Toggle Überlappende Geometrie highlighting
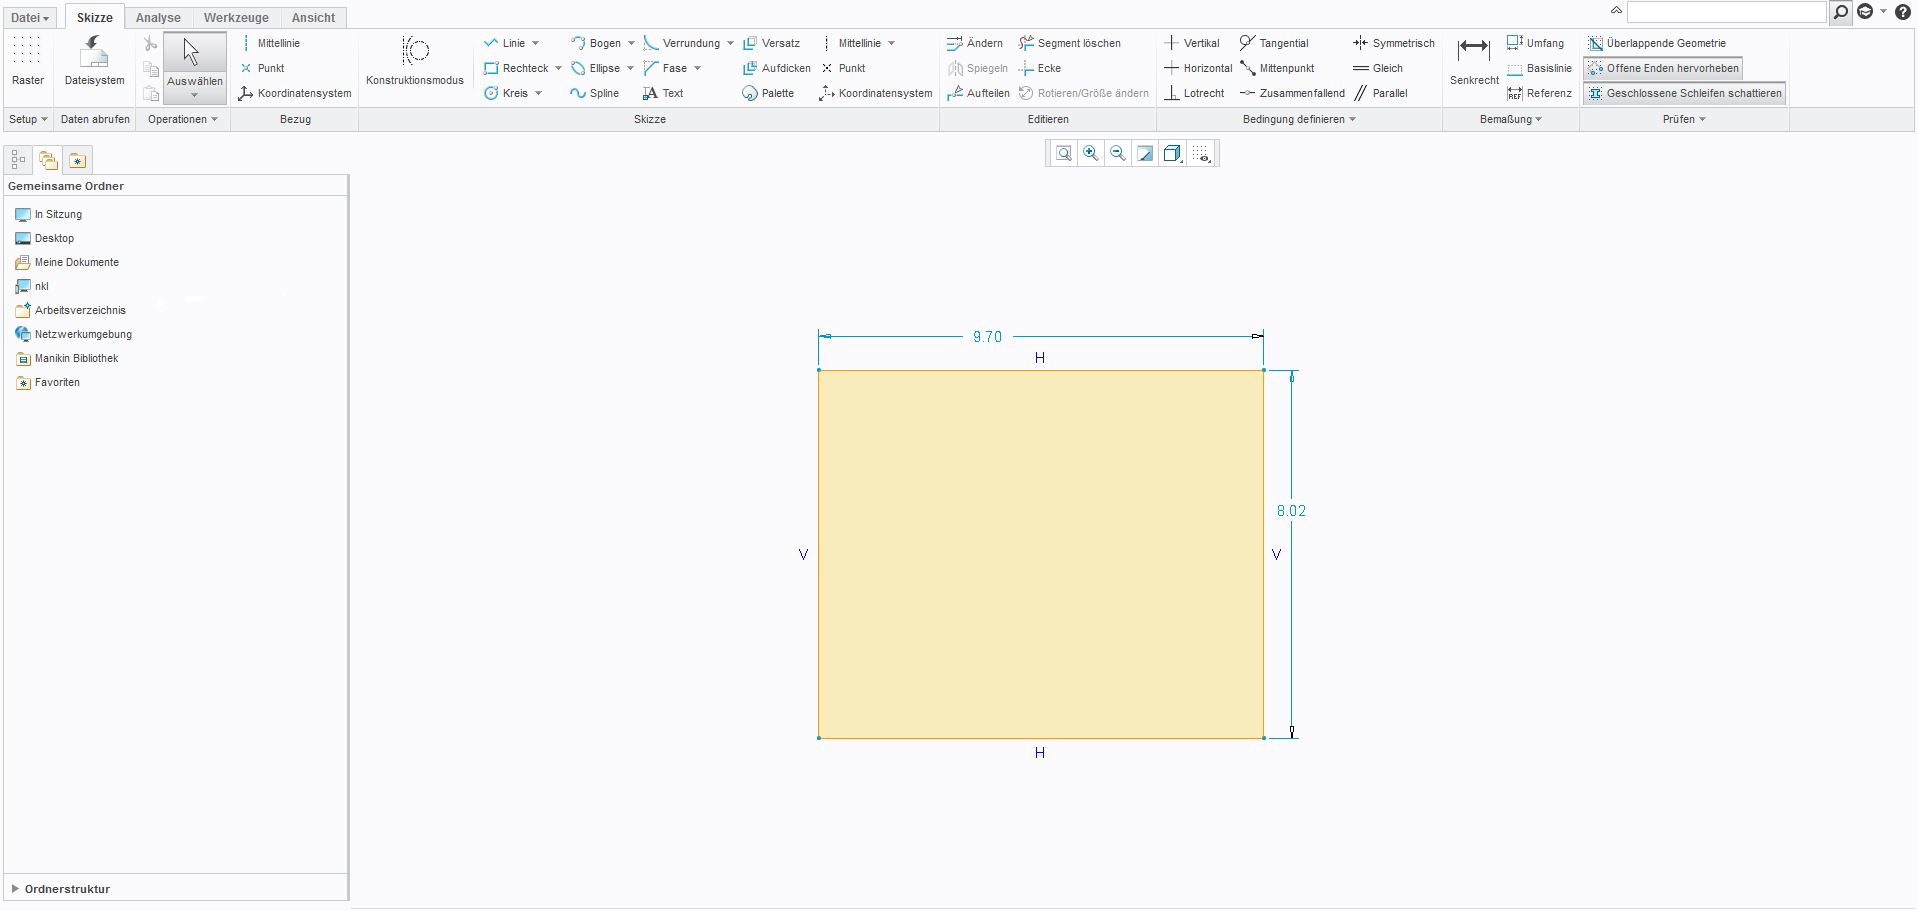1918x911 pixels. click(1657, 43)
